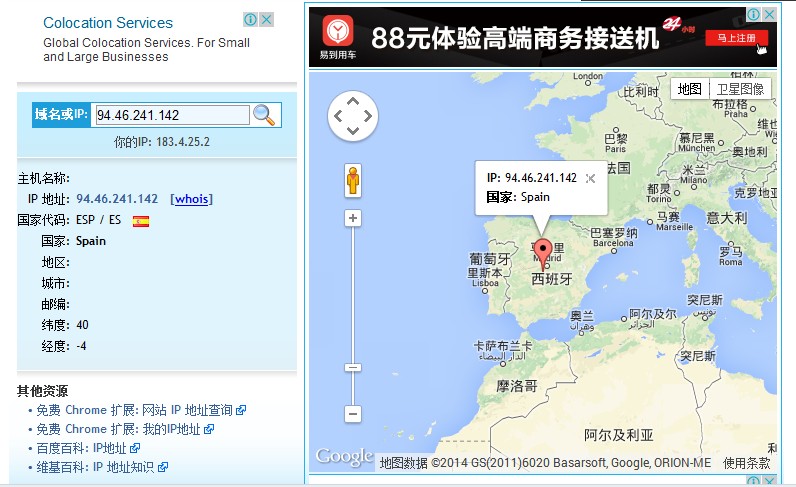Close the banner ad above the map
The width and height of the screenshot is (796, 487).
tap(770, 14)
